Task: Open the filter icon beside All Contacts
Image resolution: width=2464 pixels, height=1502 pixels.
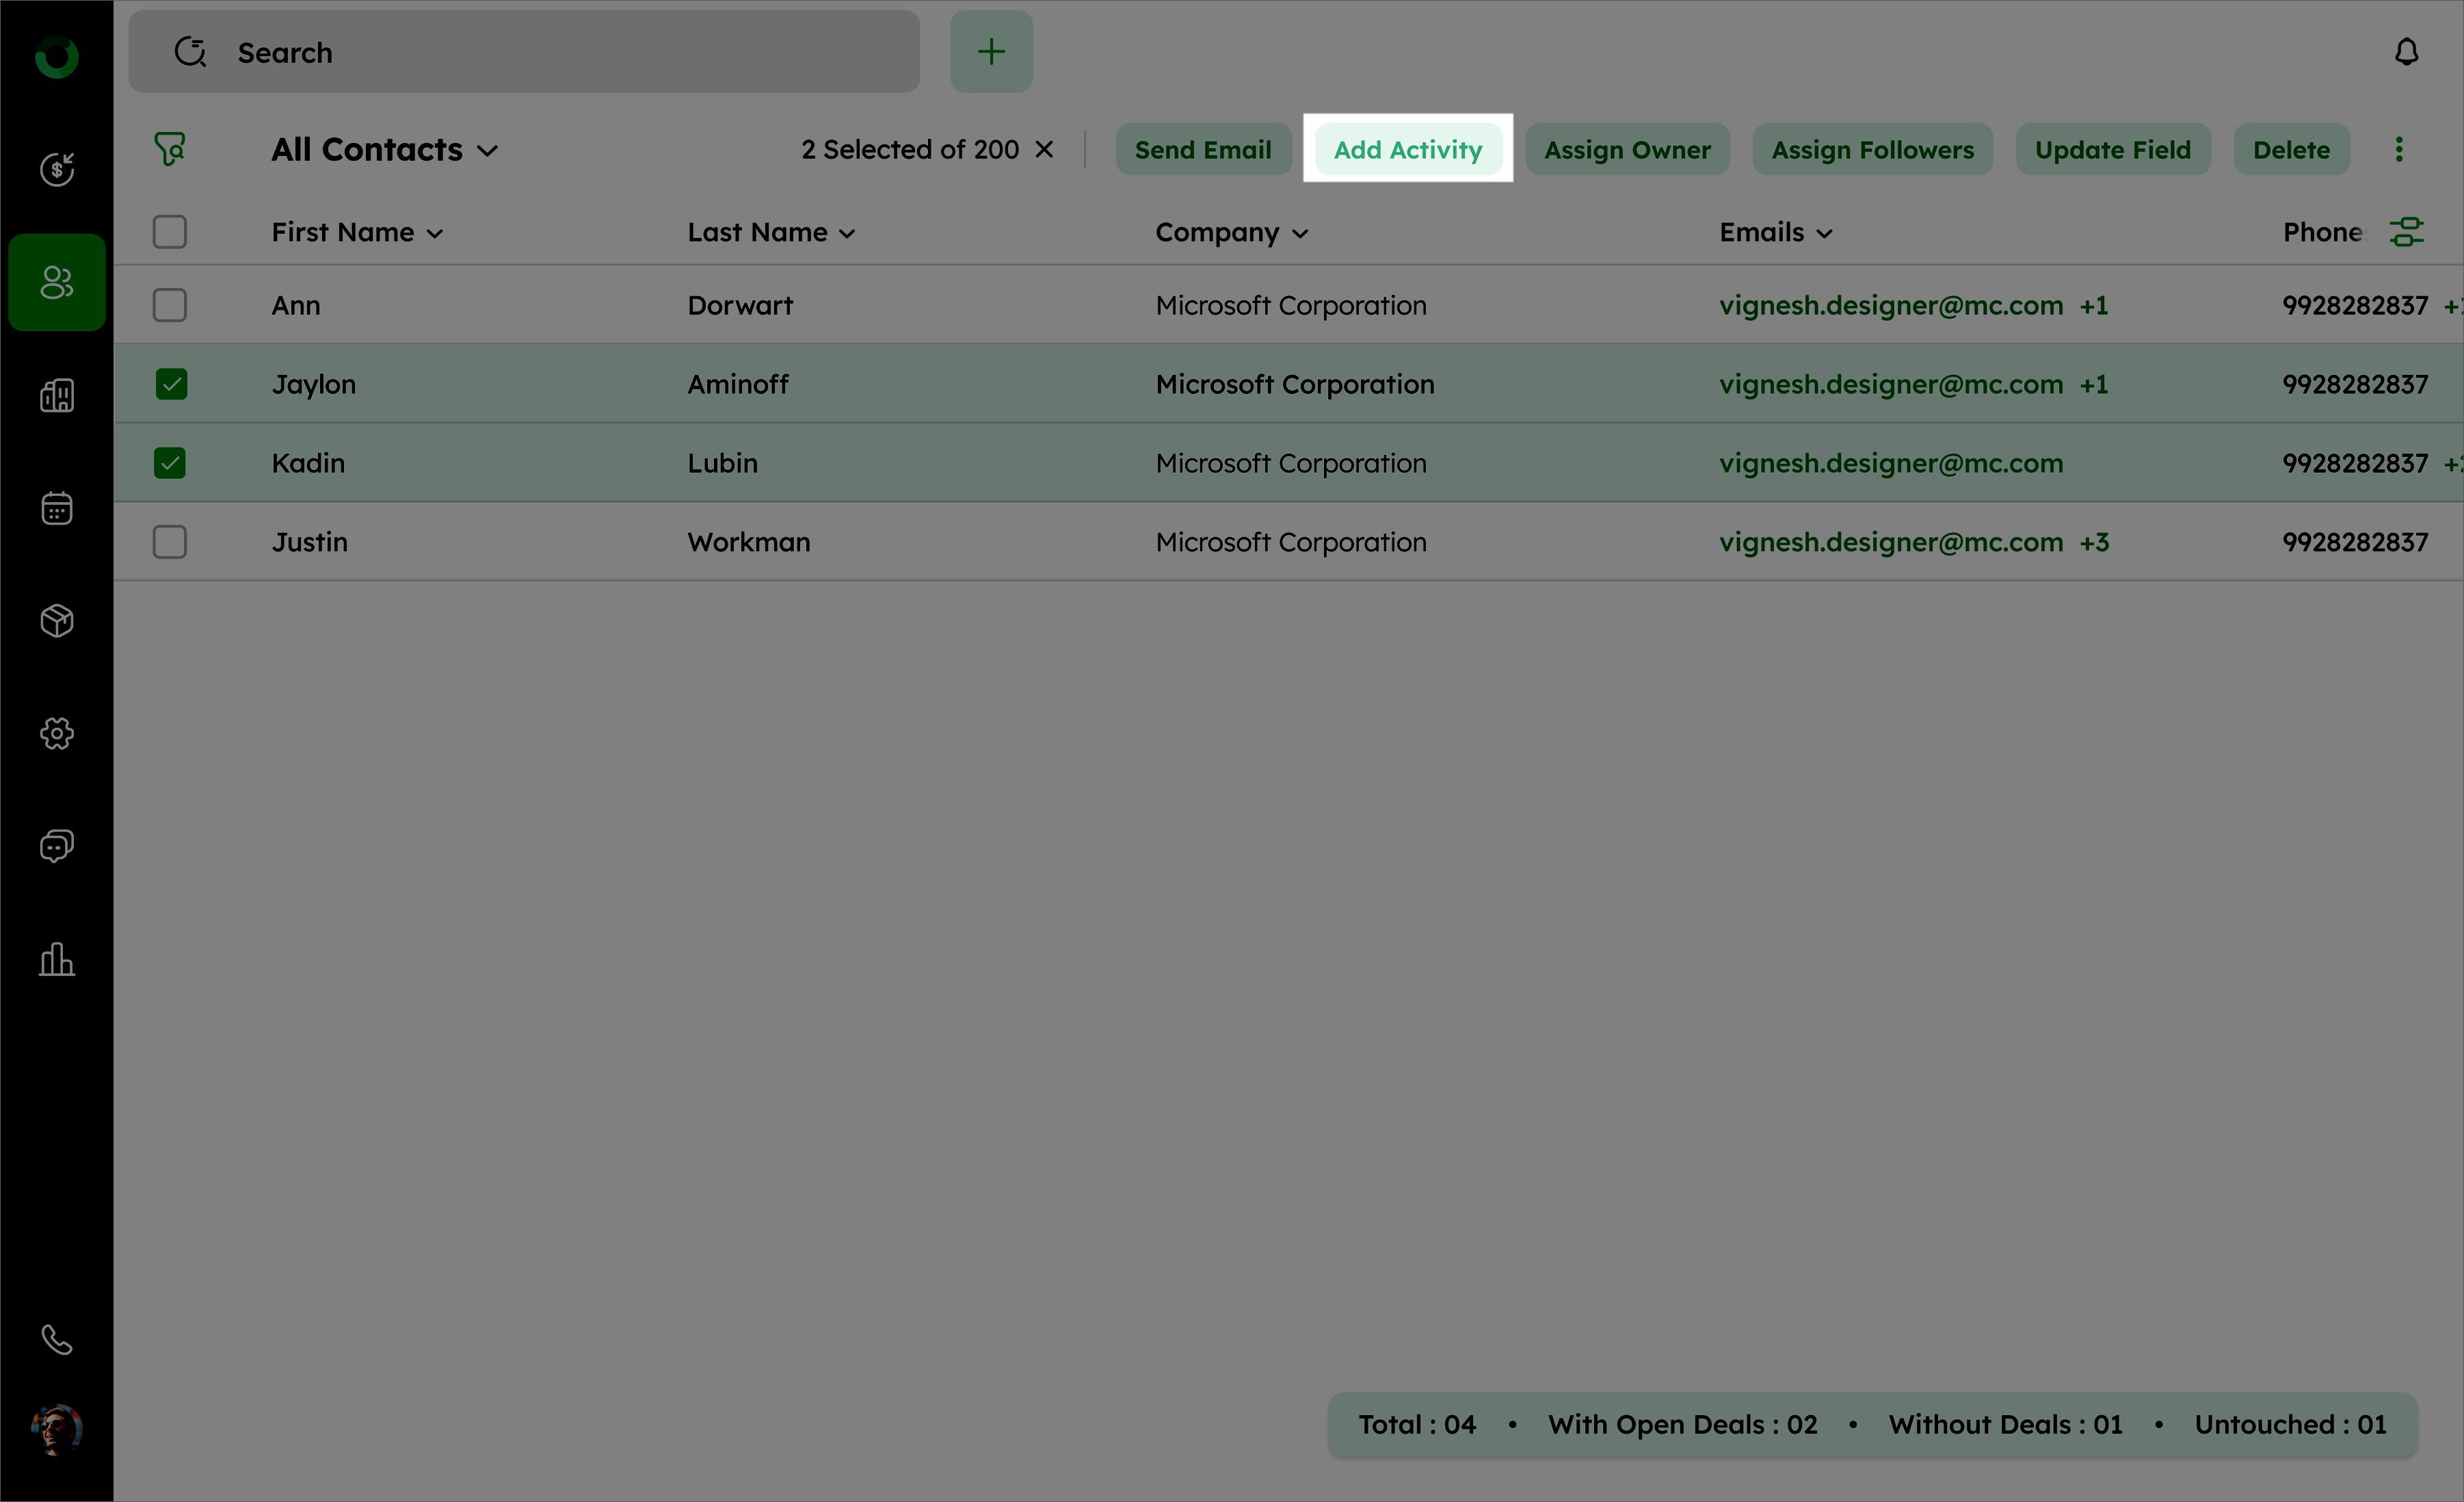Action: [x=170, y=150]
